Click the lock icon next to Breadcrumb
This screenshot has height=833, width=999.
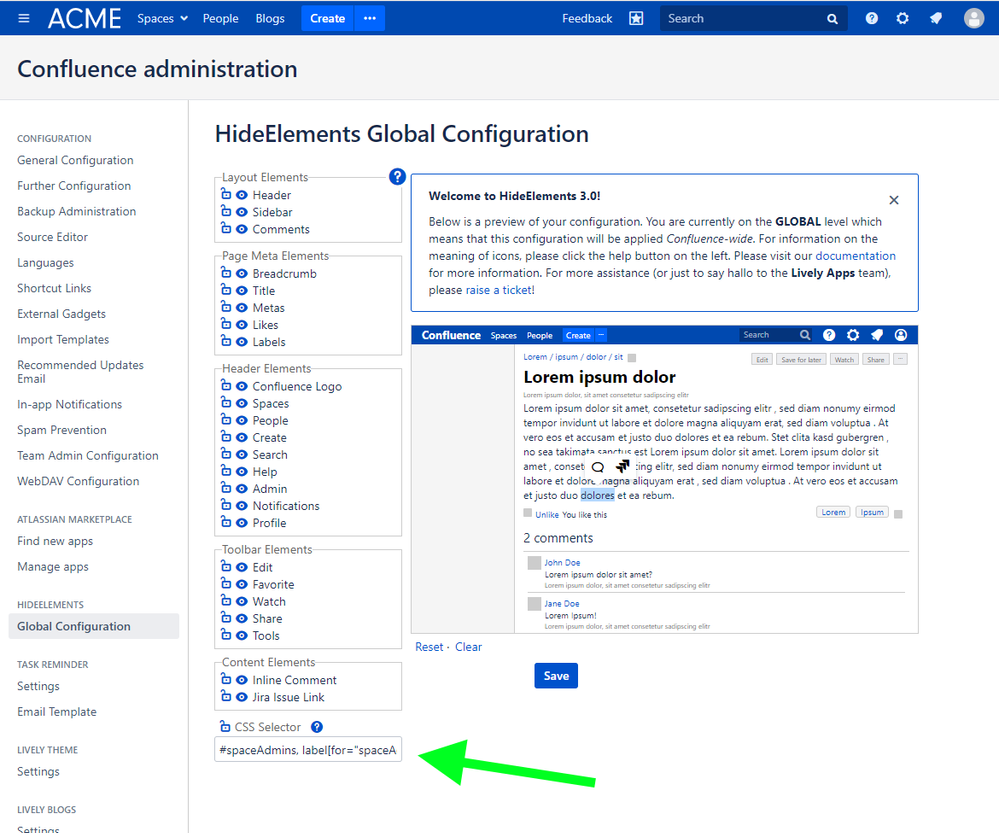click(226, 273)
